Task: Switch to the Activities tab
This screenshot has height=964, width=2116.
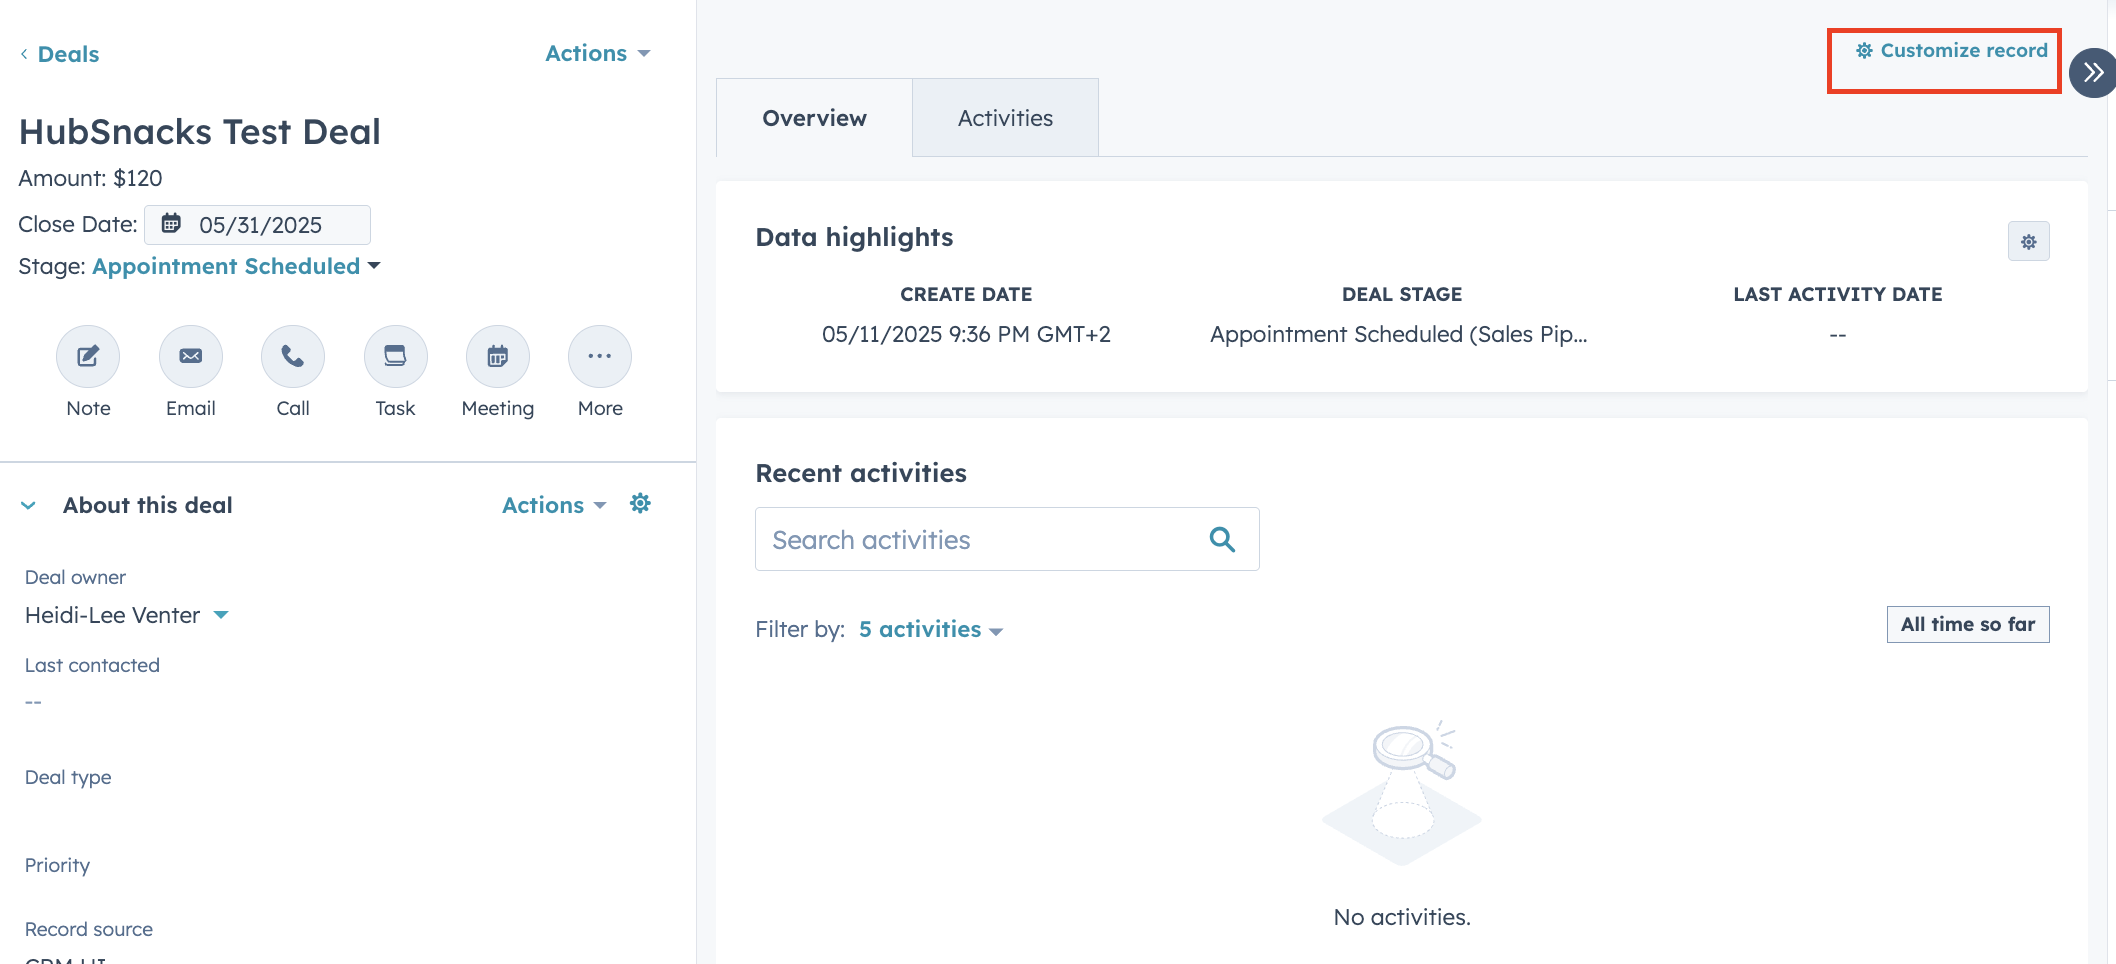Action: pos(1005,118)
